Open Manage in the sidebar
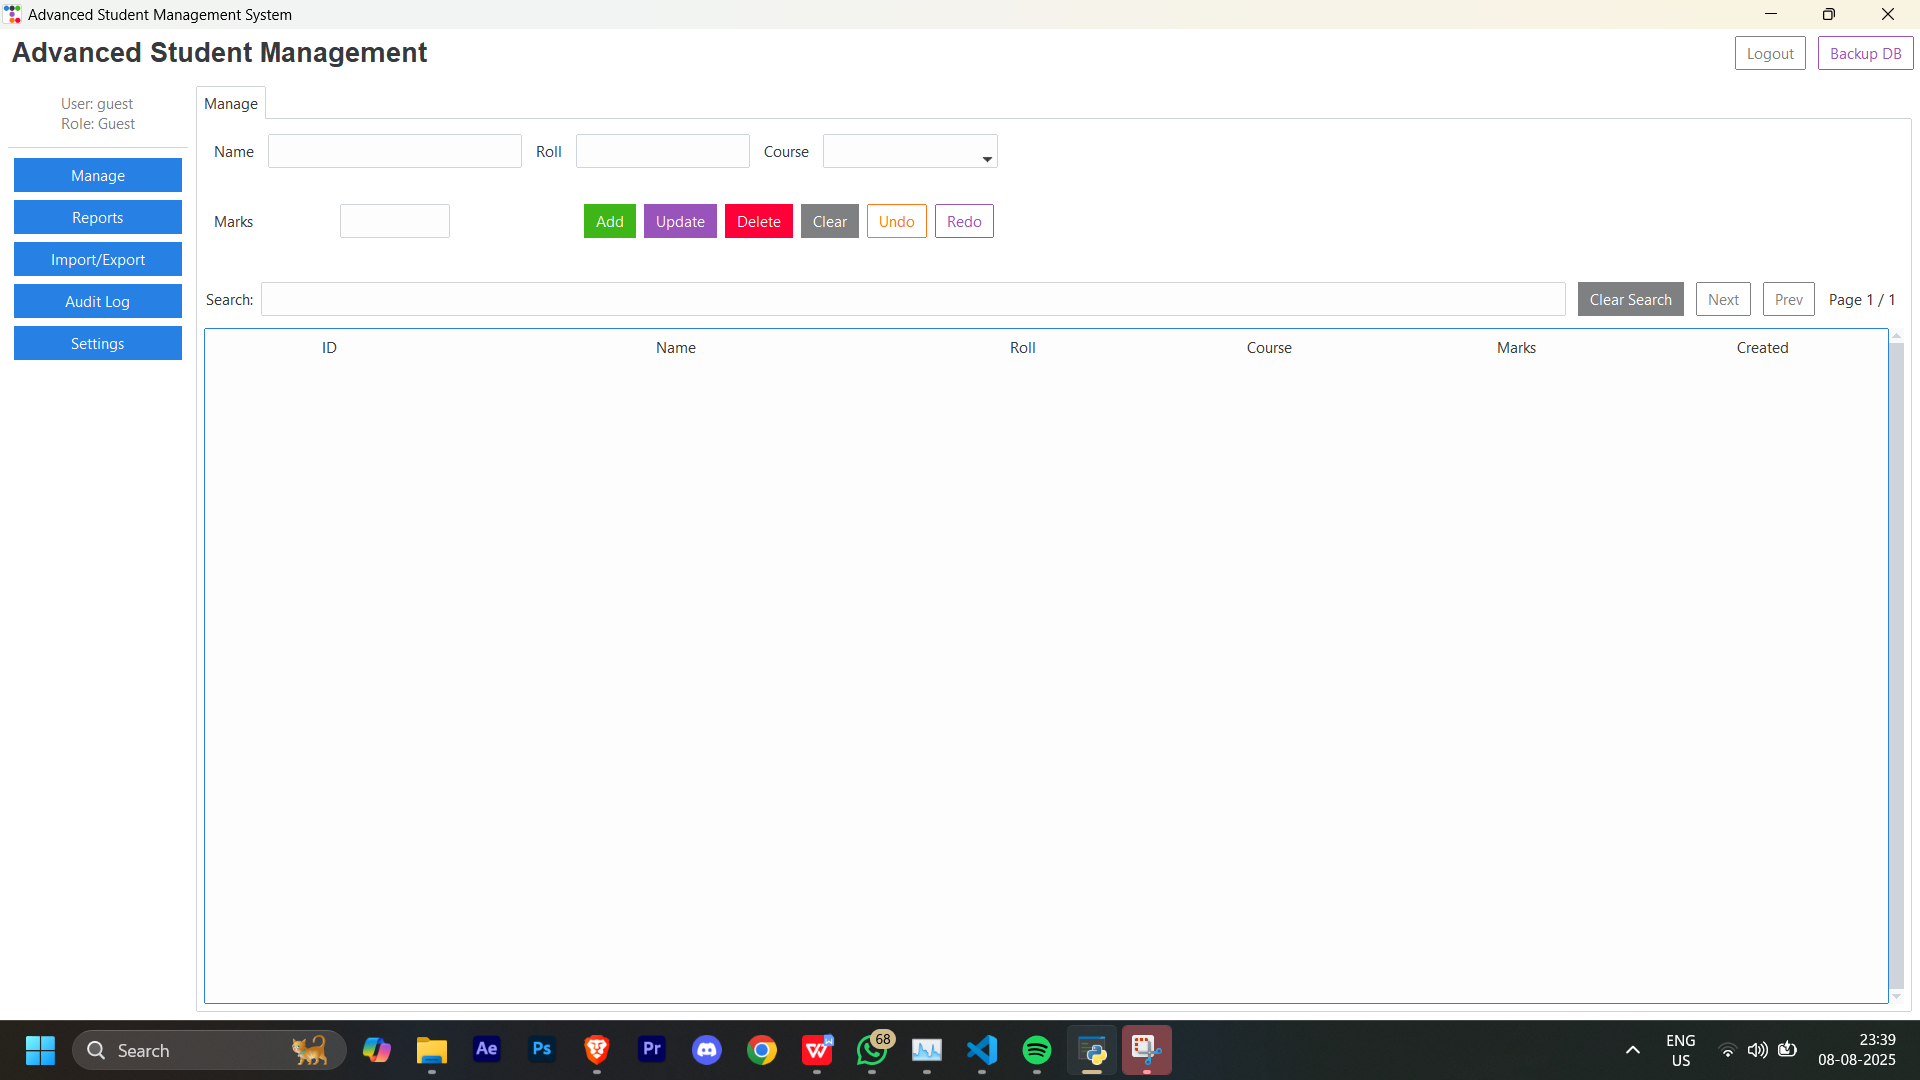This screenshot has width=1920, height=1080. [x=98, y=175]
